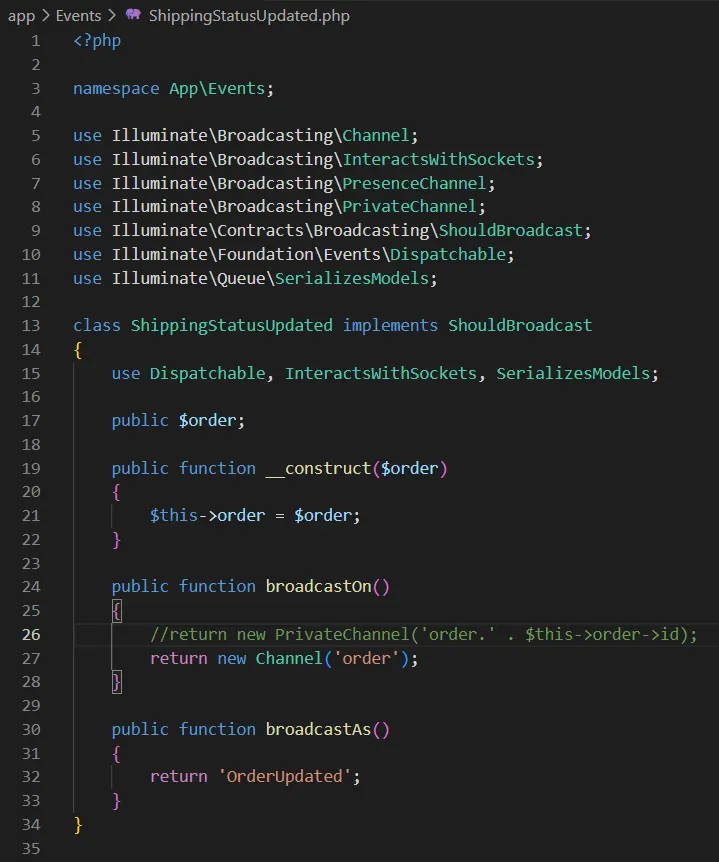Click 'Channel' in the line 5 import
The height and width of the screenshot is (862, 719).
[x=375, y=136]
